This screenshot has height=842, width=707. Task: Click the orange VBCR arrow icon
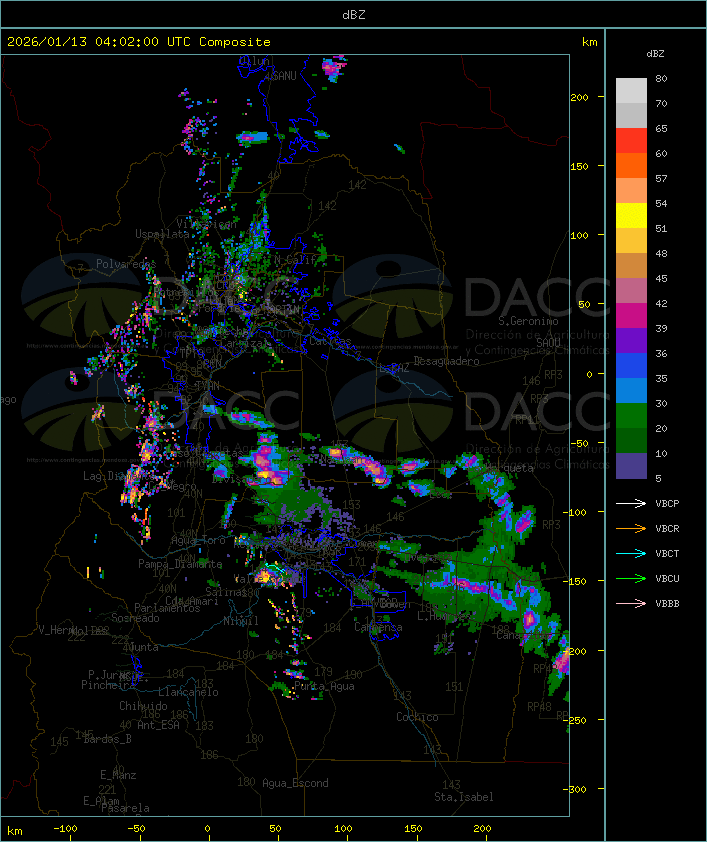[631, 528]
